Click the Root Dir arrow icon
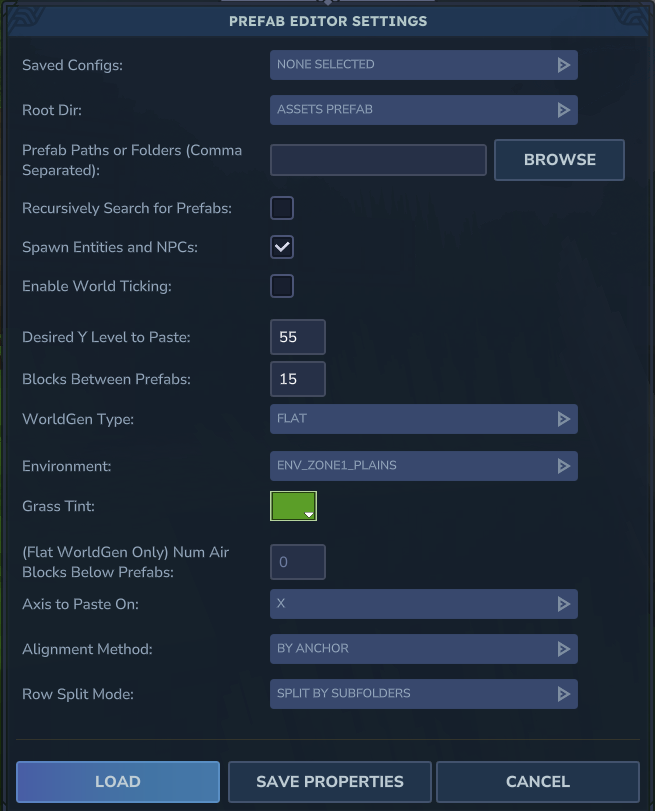Image resolution: width=655 pixels, height=811 pixels. point(563,110)
